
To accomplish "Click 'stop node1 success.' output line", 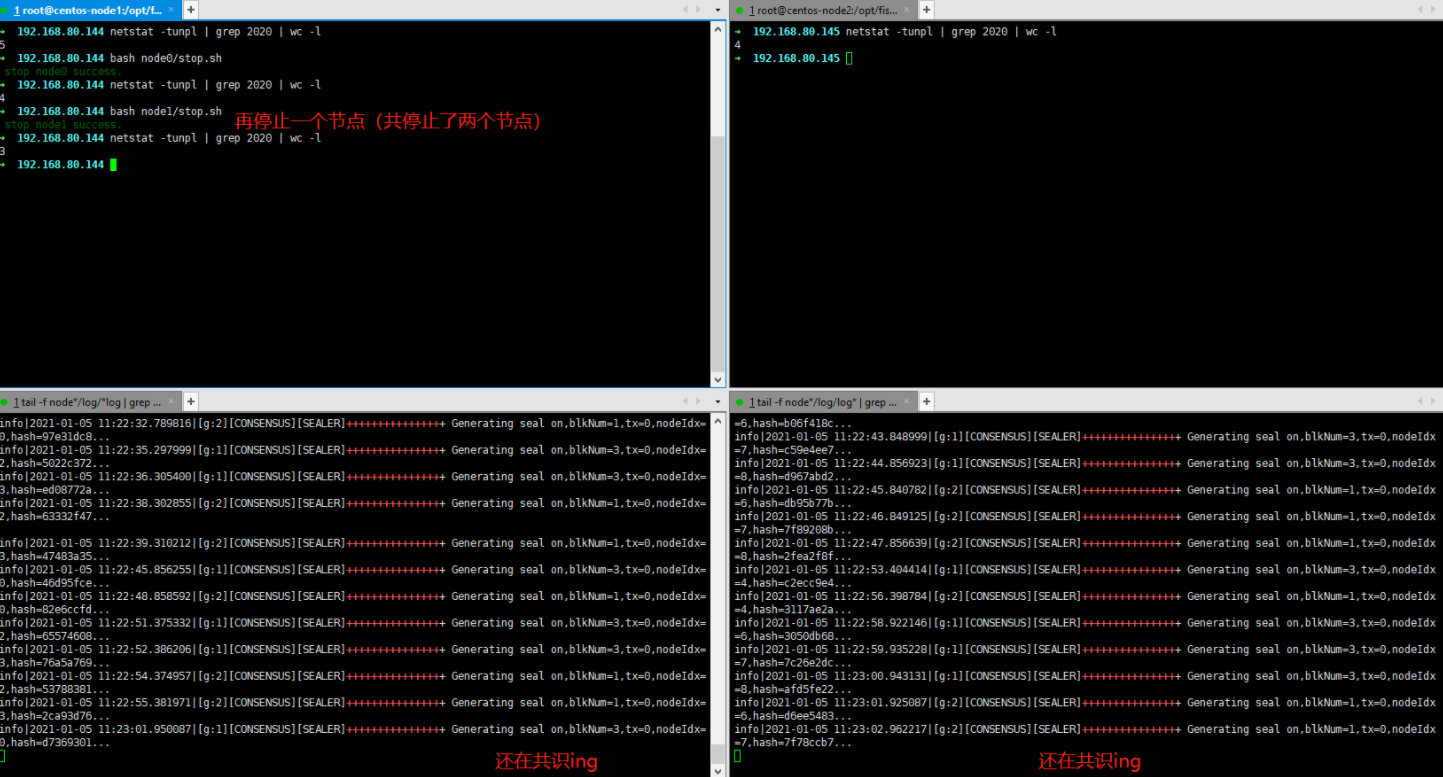I will (63, 125).
